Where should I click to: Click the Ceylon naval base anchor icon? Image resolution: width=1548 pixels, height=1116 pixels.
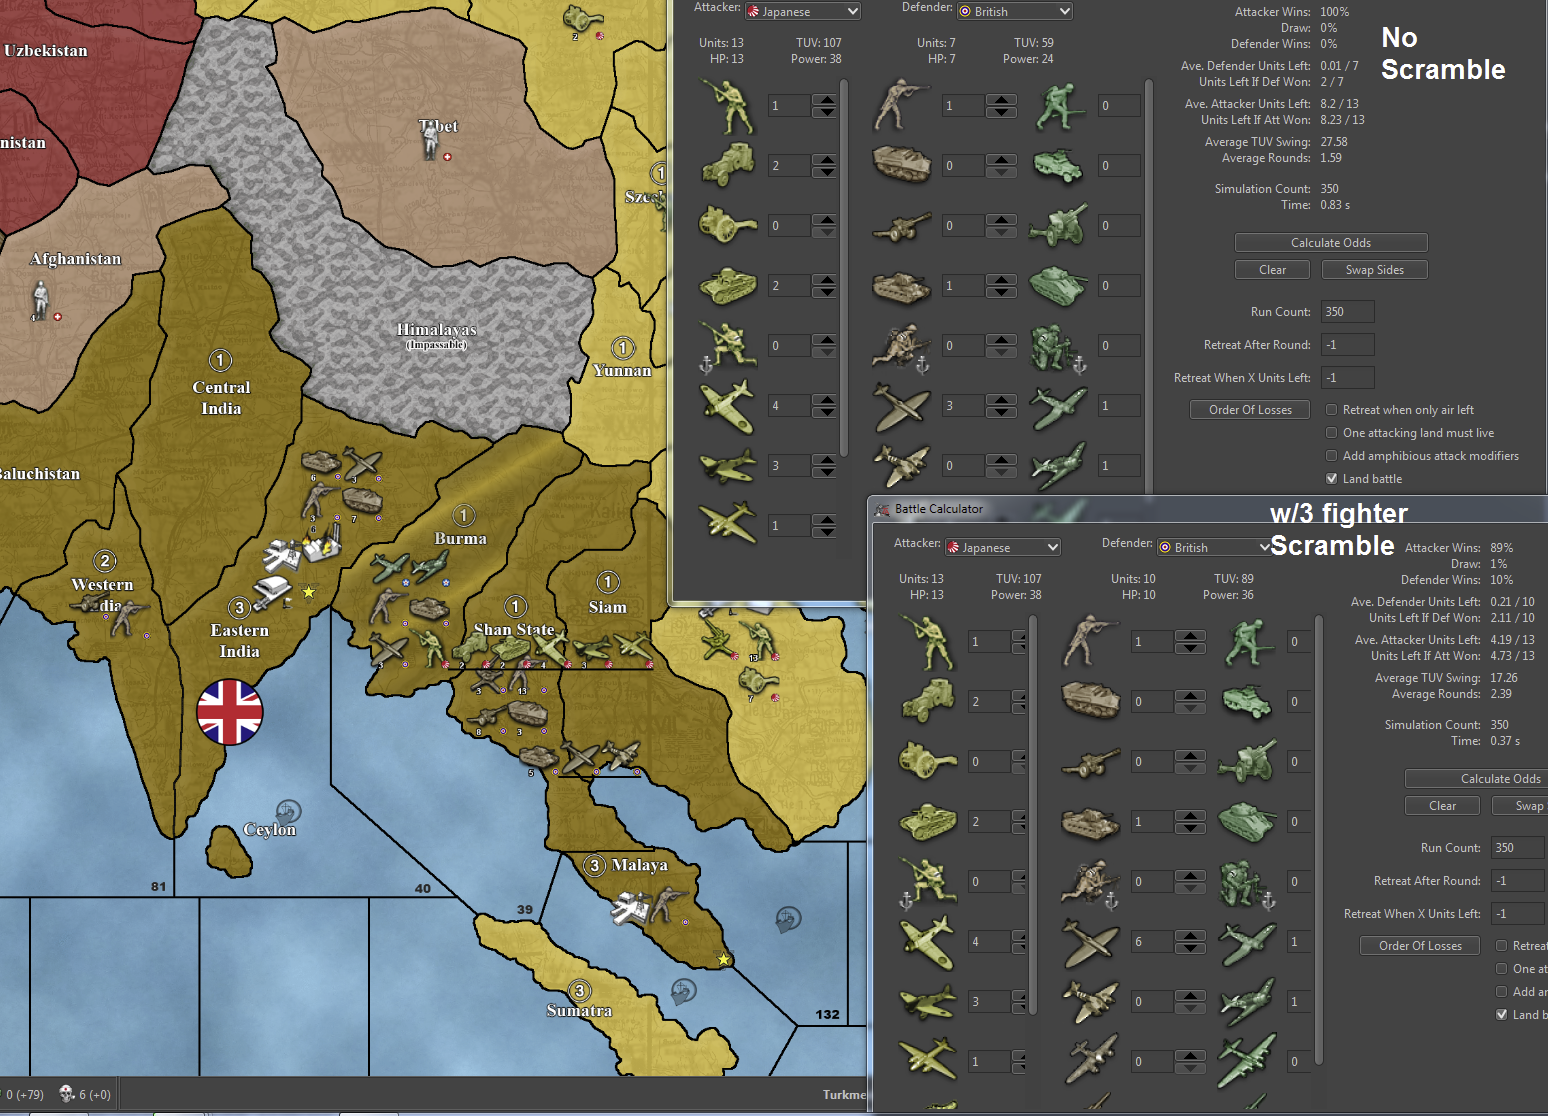[288, 811]
